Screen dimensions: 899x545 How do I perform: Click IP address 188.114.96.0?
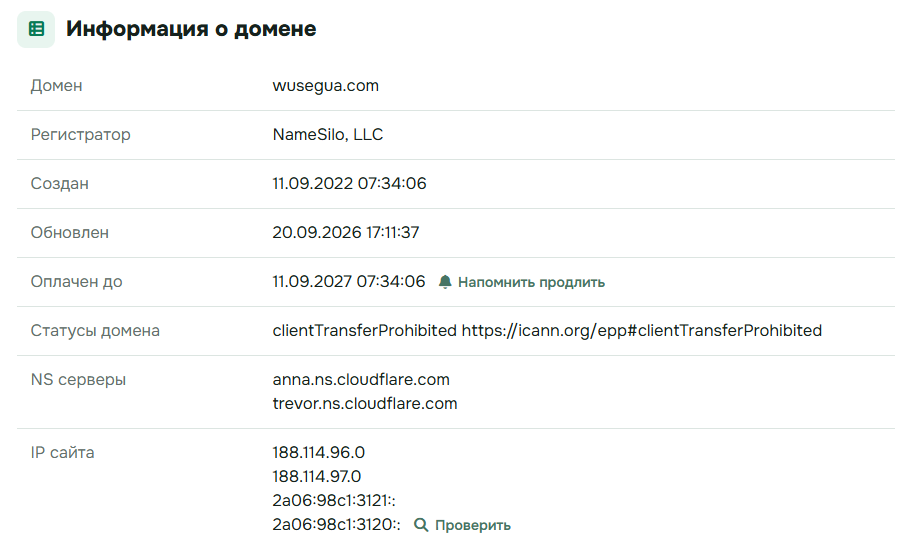pyautogui.click(x=318, y=453)
